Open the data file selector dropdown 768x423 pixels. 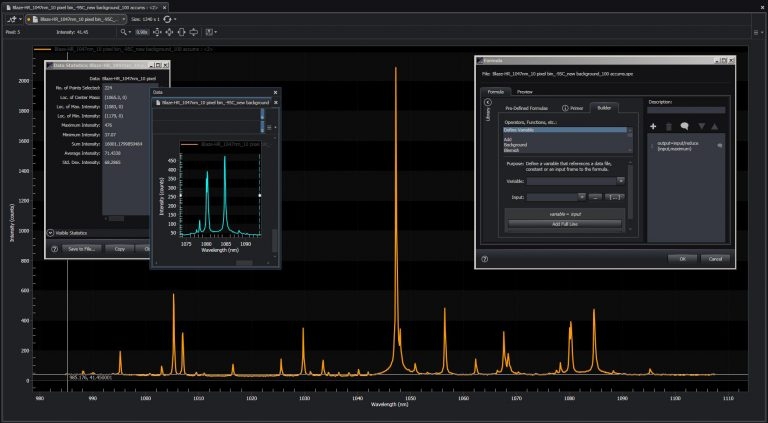123,19
